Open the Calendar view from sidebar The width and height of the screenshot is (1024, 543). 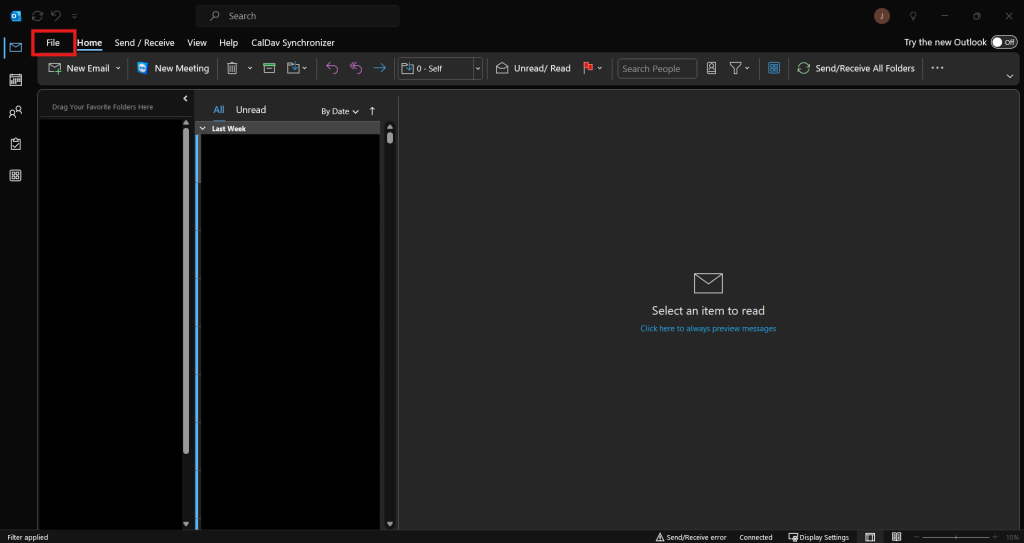point(16,80)
